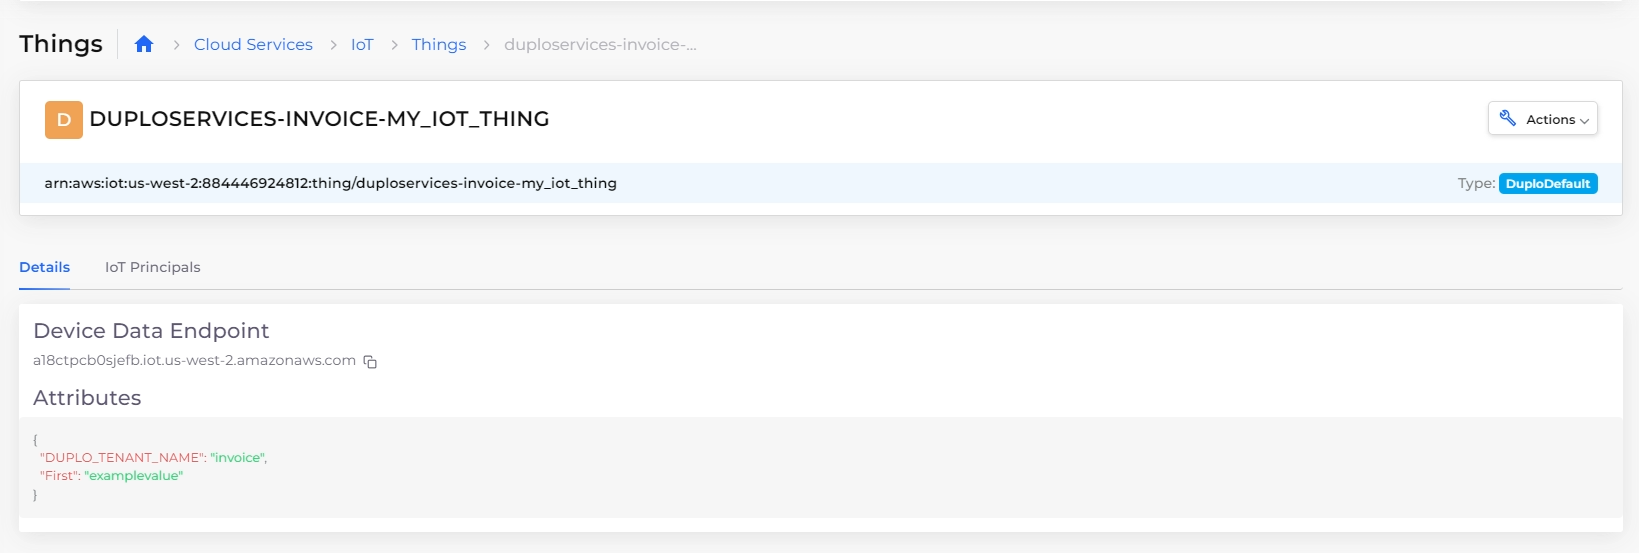
Task: Expand Actions using its chevron arrow
Action: click(x=1584, y=121)
